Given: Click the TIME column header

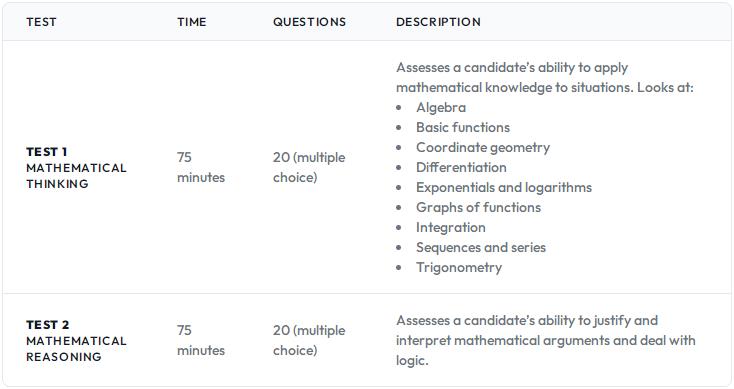Looking at the screenshot, I should tap(191, 22).
